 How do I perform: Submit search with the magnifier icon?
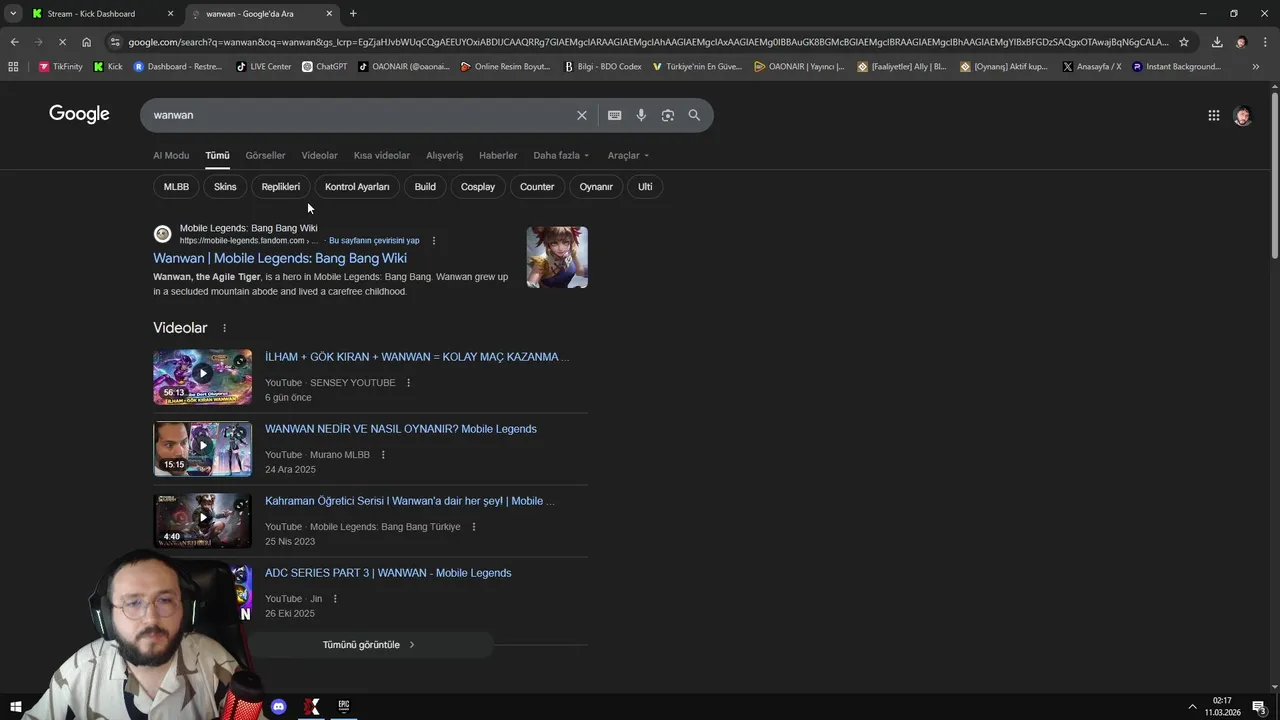click(694, 115)
